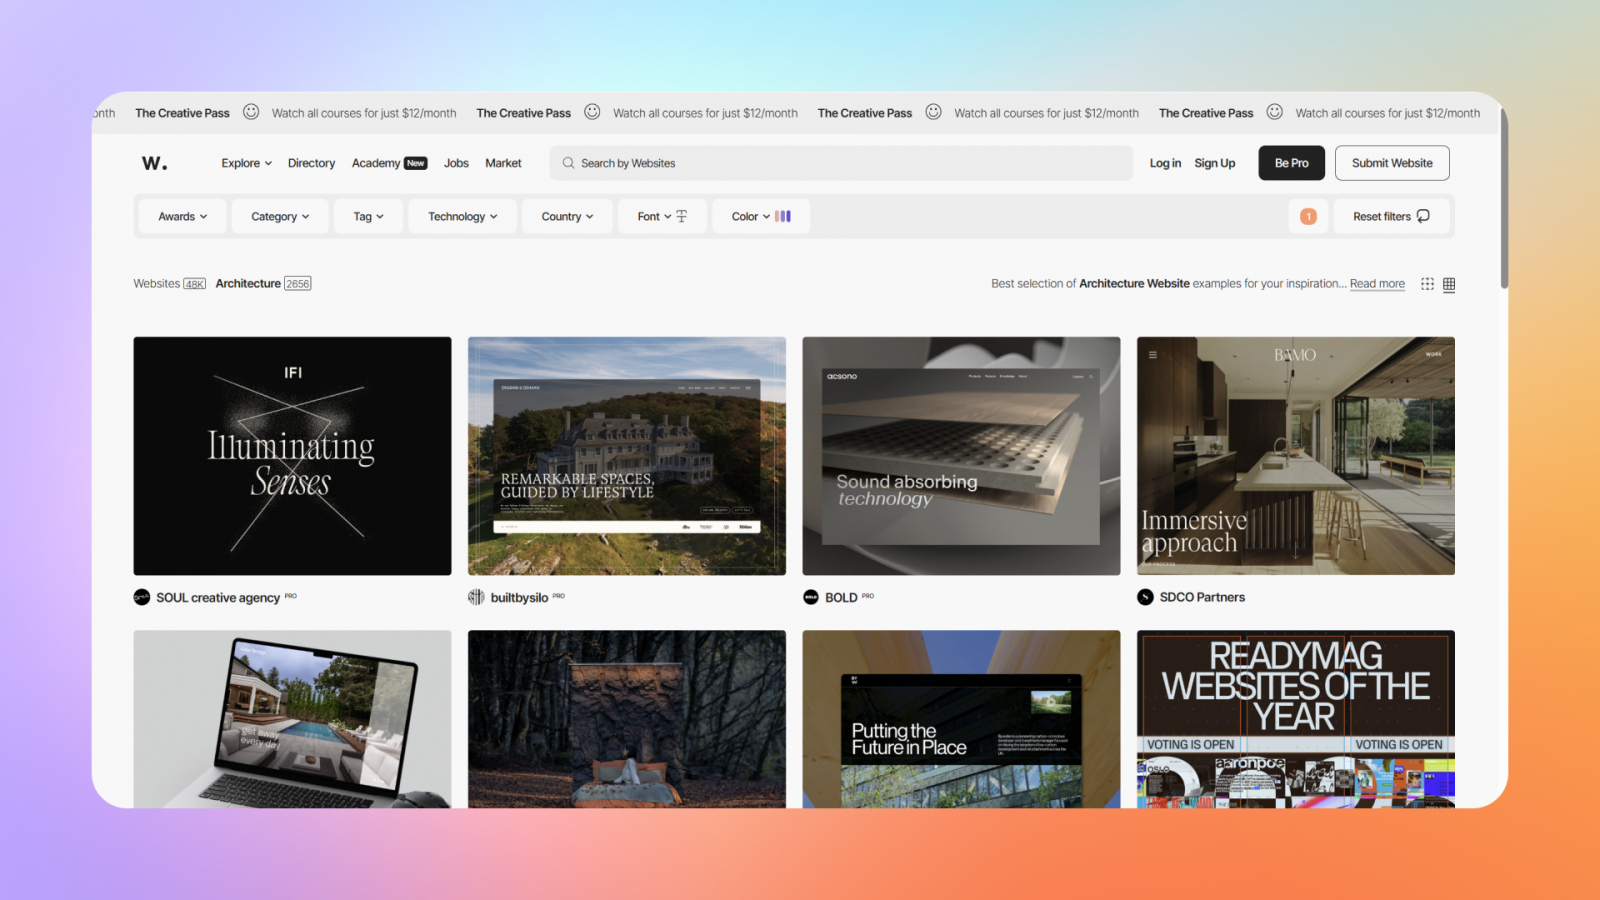Open the Category filter dropdown
The height and width of the screenshot is (900, 1600).
coord(280,216)
